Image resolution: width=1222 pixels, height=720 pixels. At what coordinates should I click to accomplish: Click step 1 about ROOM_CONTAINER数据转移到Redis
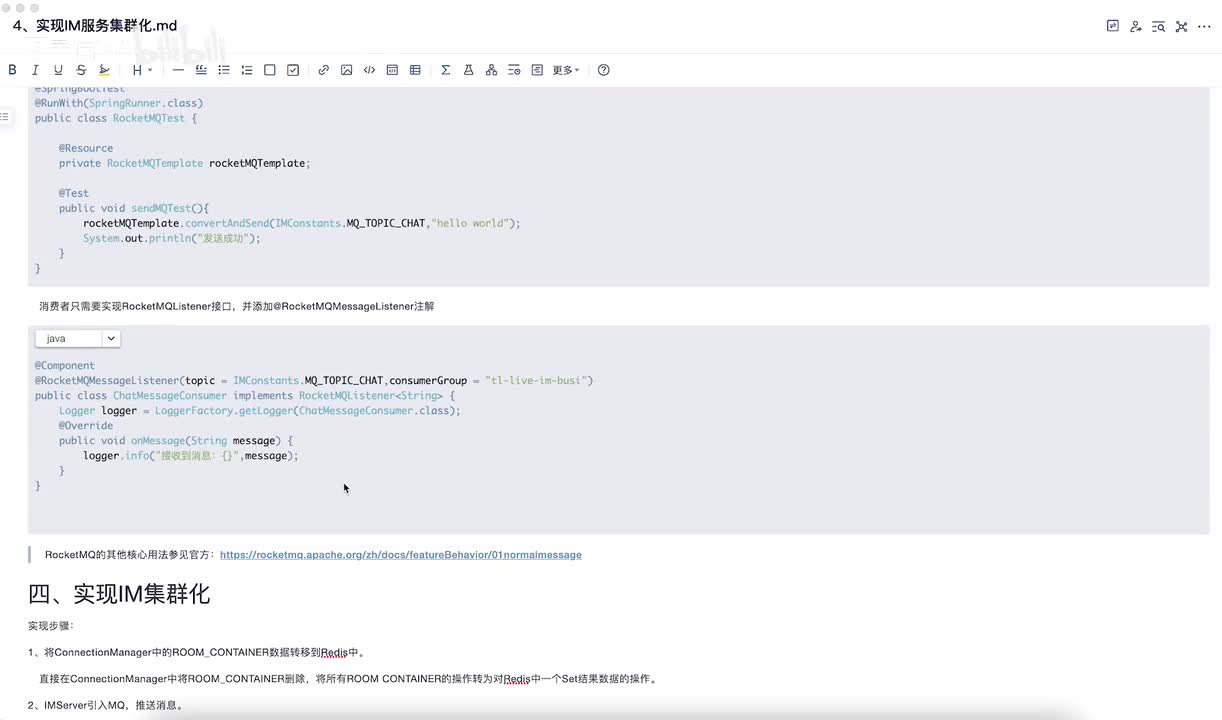(x=197, y=653)
